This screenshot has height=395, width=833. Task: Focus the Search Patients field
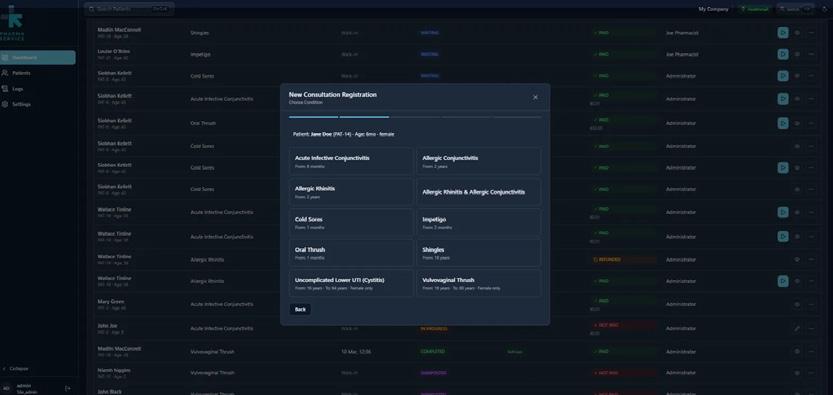point(129,9)
